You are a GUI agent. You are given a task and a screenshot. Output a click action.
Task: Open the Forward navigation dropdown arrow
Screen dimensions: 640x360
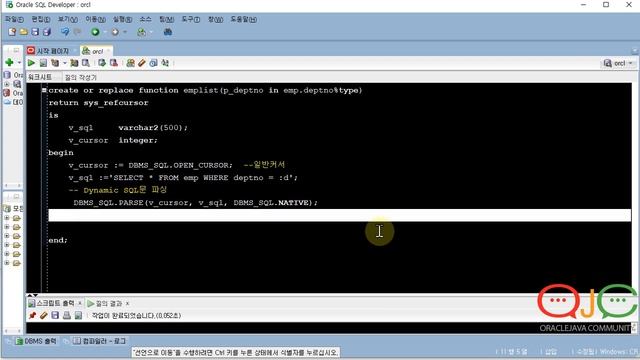coord(125,32)
